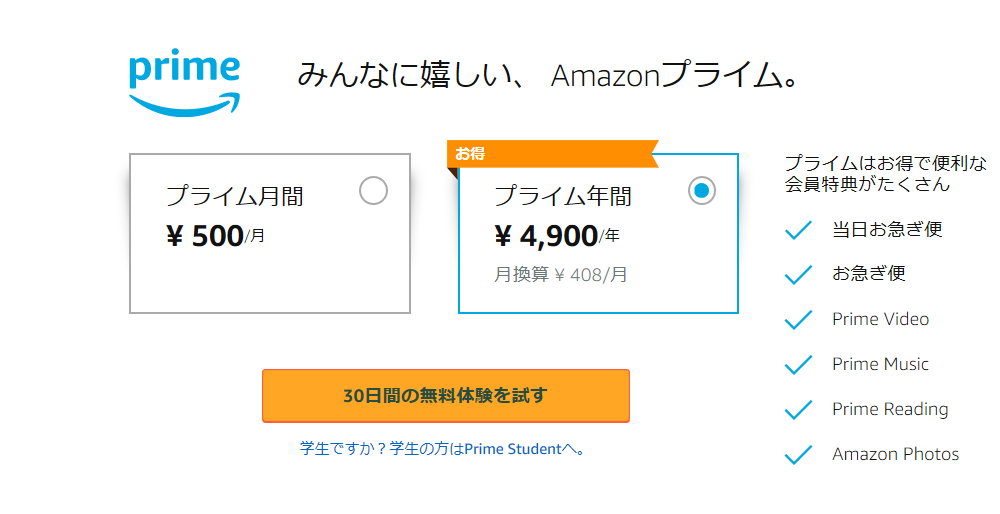Start the 30日間の無料体験を試す button
The image size is (1000, 514).
(445, 396)
